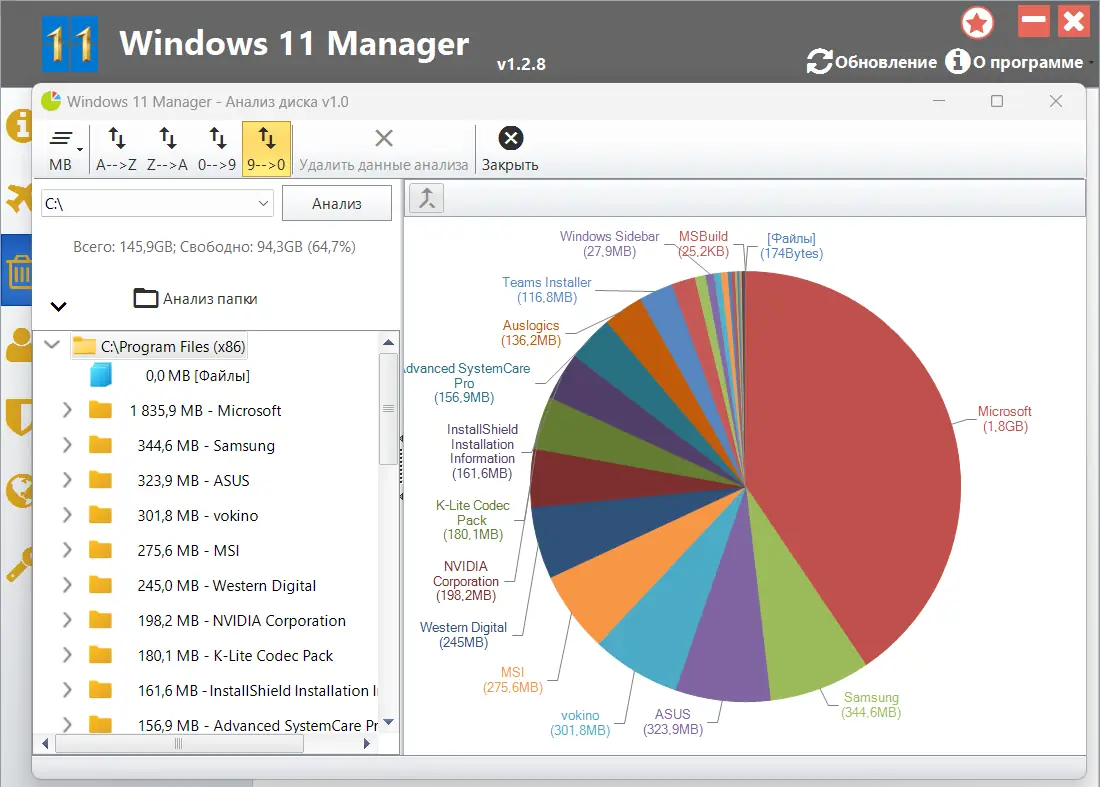Maximize the Анализ диска window
Viewport: 1100px width, 787px height.
click(997, 101)
